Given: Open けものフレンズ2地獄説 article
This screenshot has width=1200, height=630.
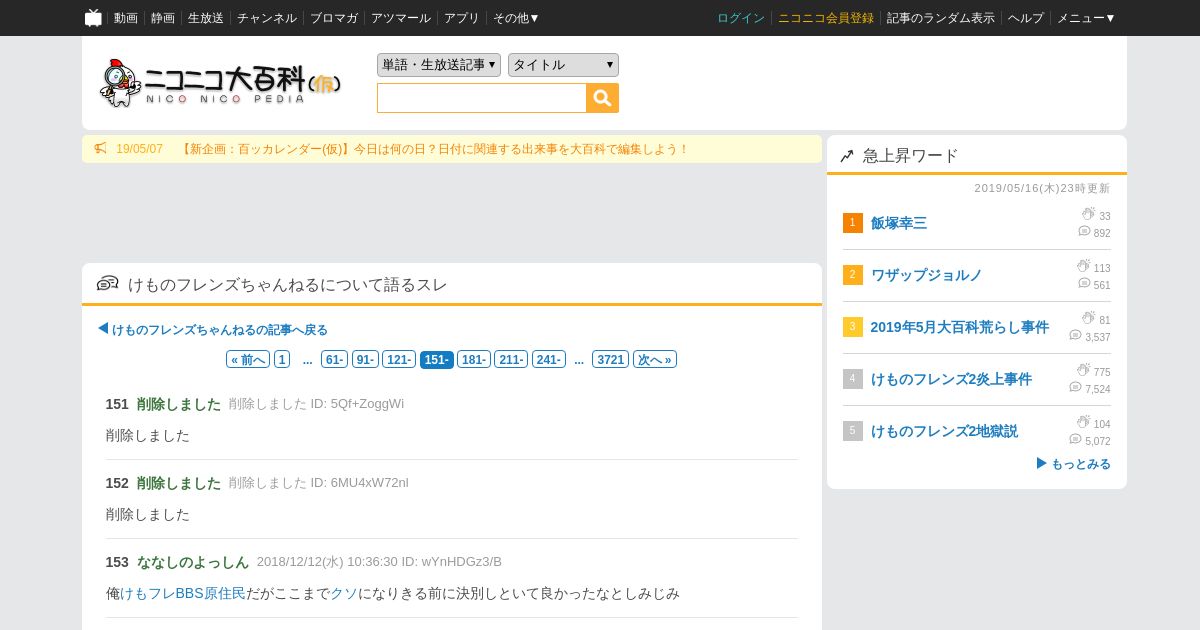Looking at the screenshot, I should 944,431.
